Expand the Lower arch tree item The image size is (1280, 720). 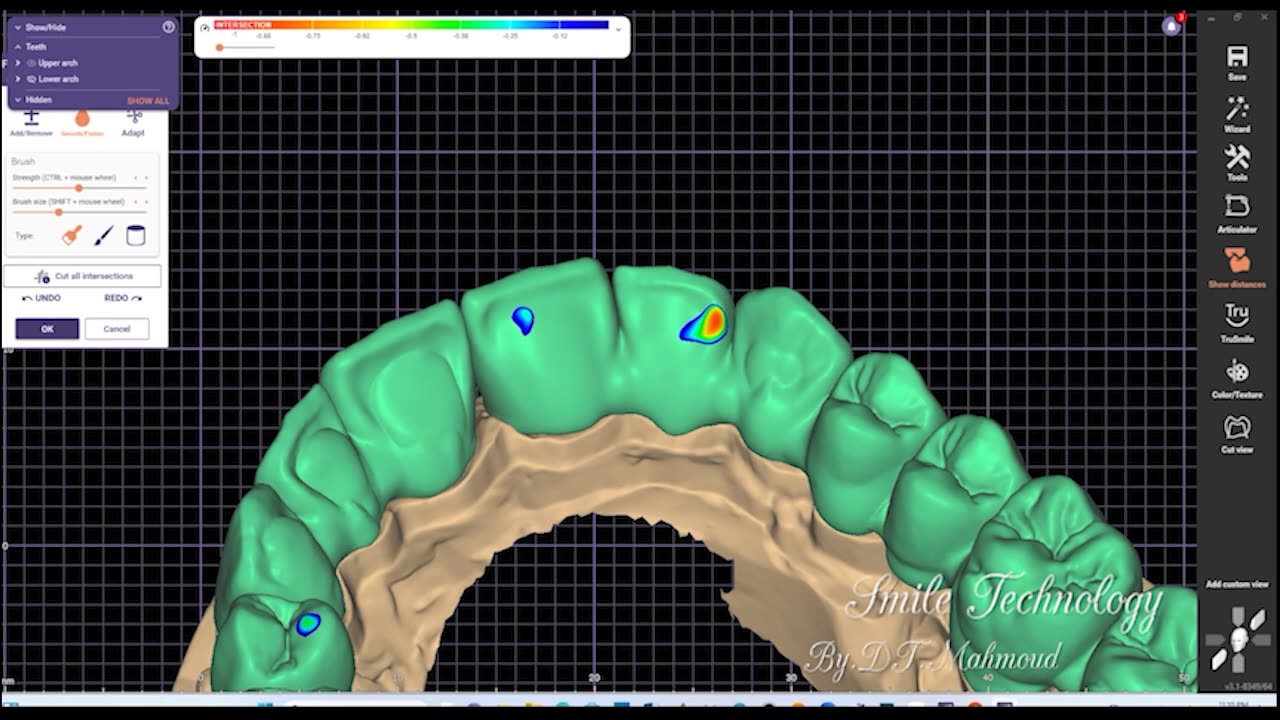tap(18, 79)
